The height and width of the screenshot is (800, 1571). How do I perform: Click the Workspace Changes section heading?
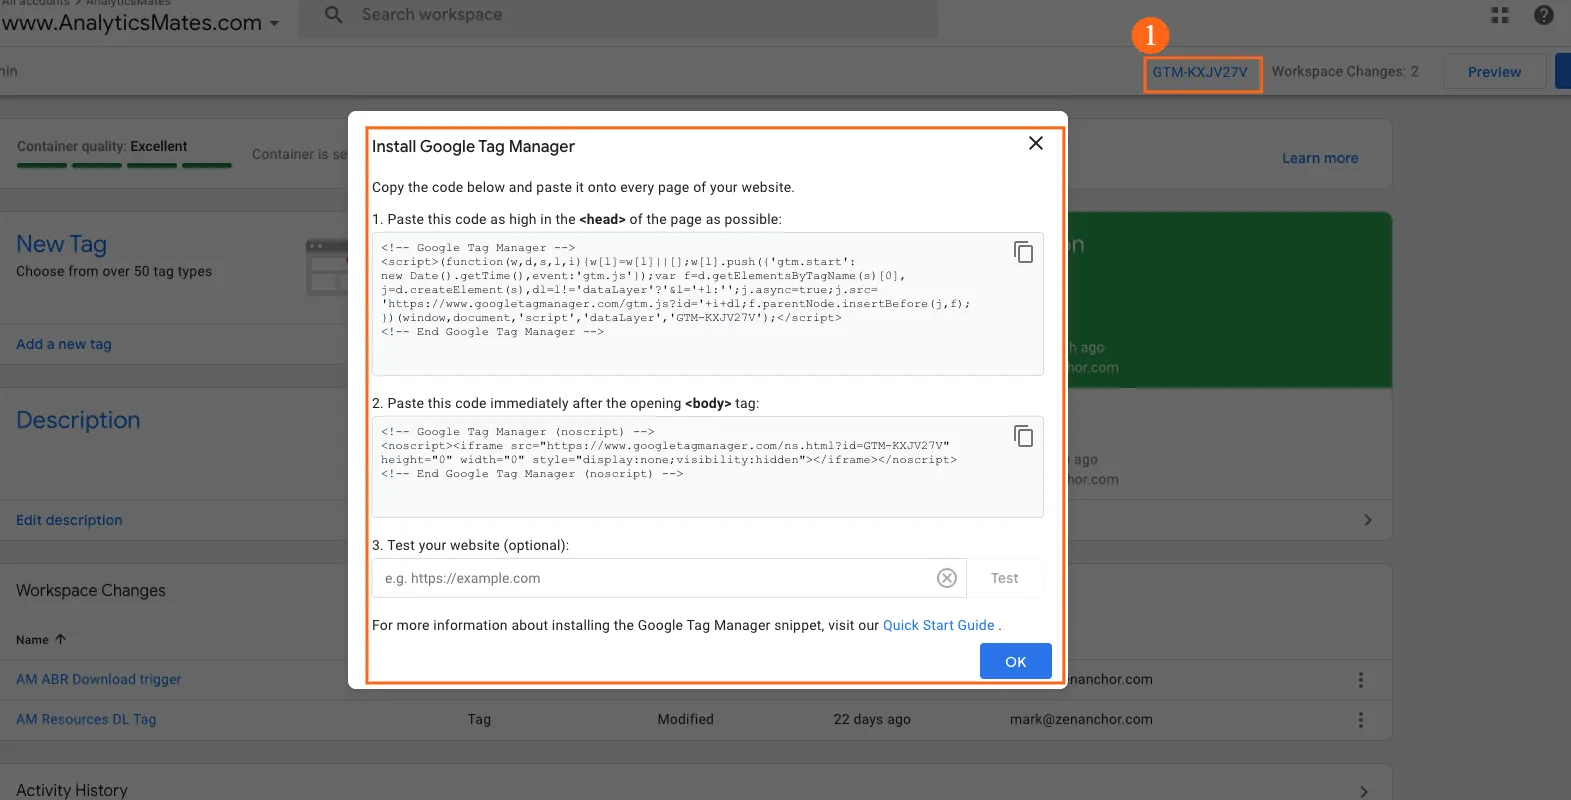91,591
